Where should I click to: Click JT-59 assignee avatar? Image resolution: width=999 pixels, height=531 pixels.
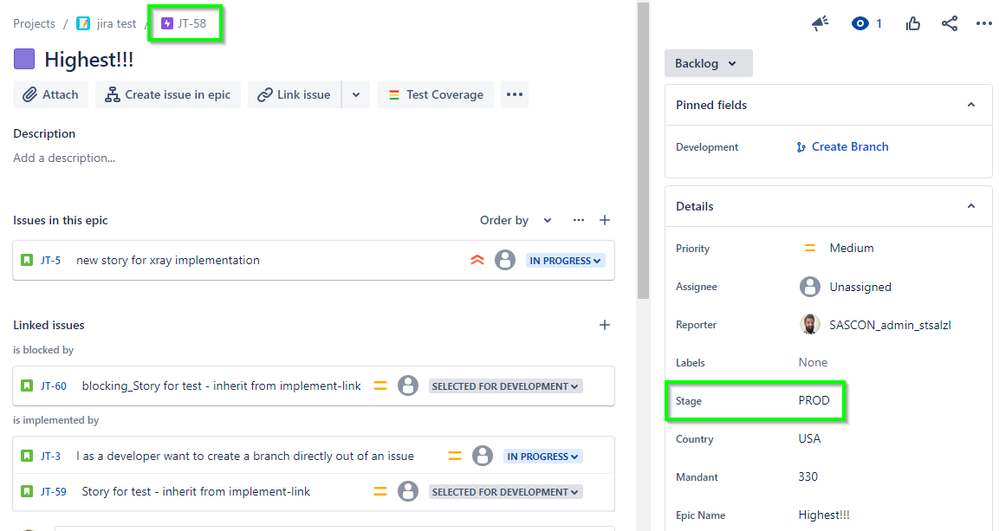[x=408, y=491]
